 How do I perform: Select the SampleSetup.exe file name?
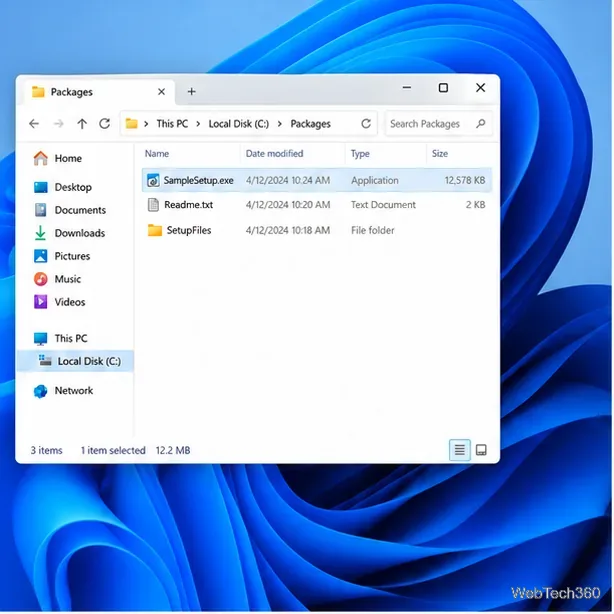click(199, 181)
